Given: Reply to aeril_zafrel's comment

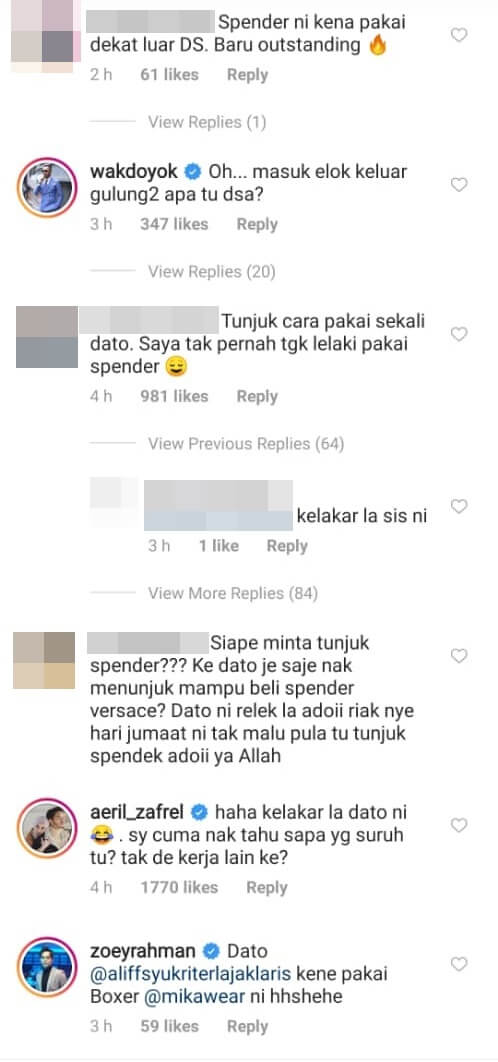Looking at the screenshot, I should click(266, 887).
